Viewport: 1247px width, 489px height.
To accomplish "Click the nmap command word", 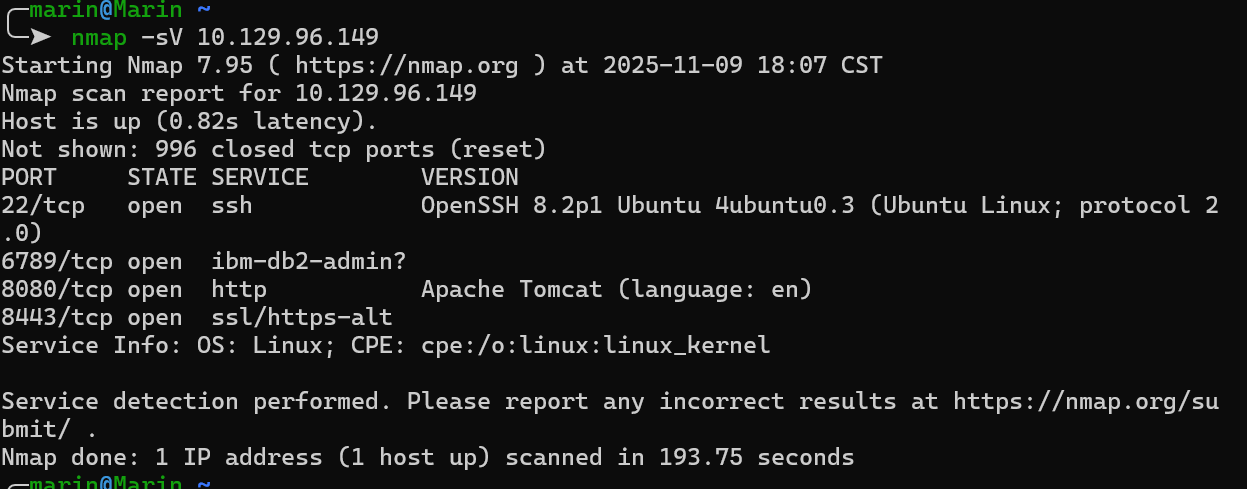I will click(99, 38).
